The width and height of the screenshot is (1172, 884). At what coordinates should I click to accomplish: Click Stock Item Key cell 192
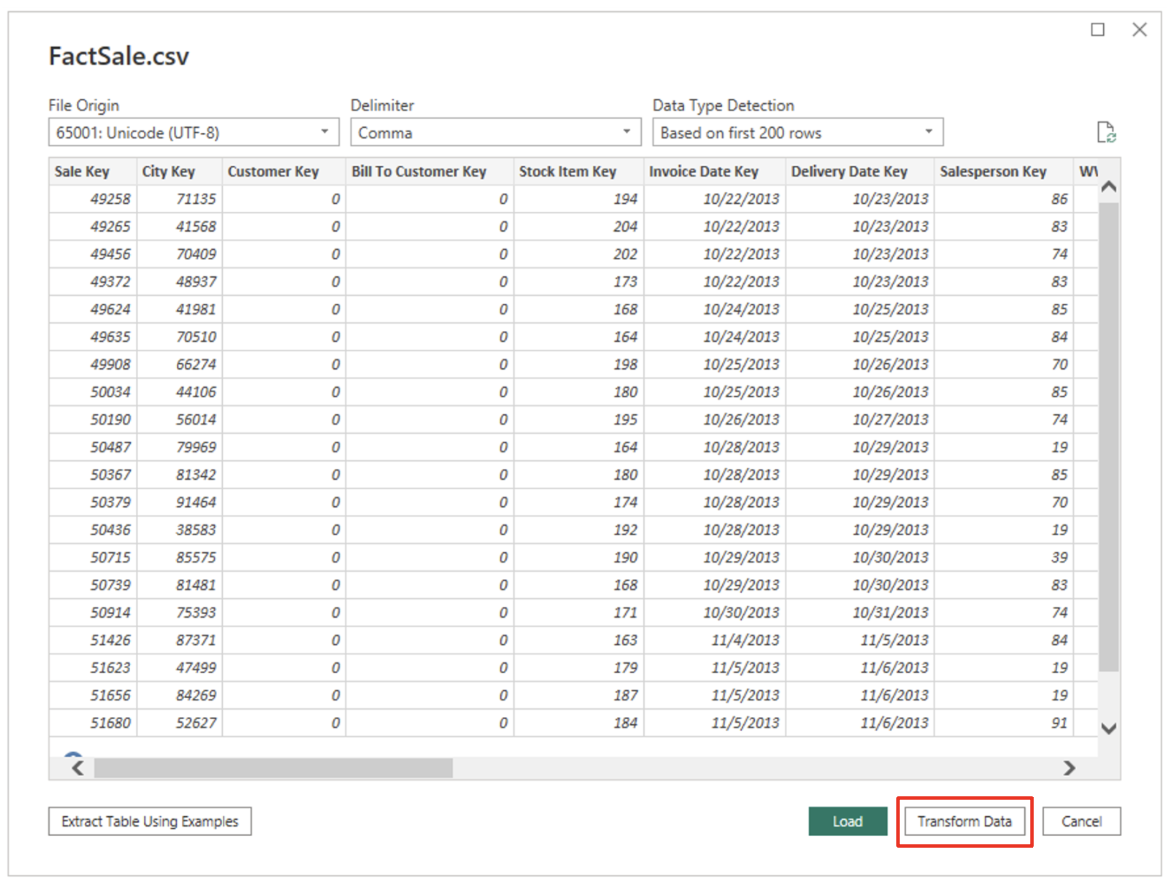(x=579, y=530)
